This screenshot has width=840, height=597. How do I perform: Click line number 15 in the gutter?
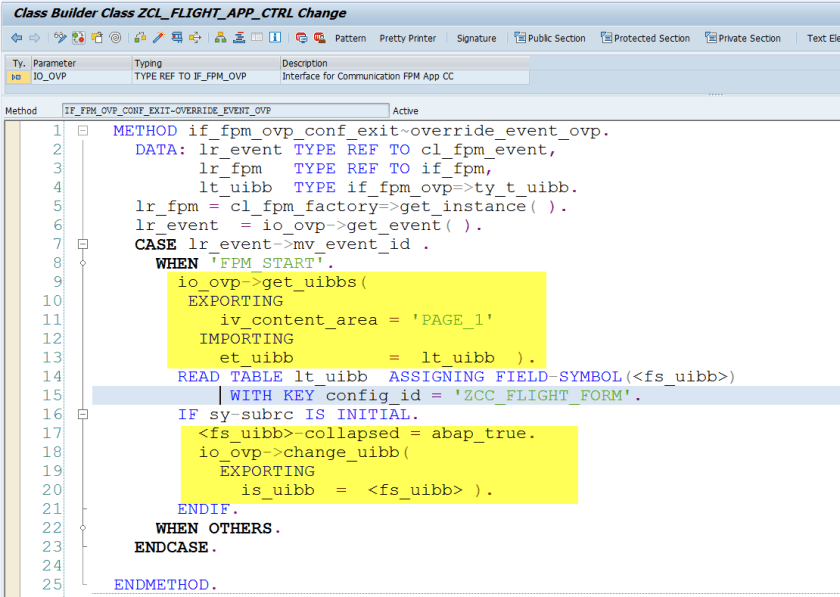tap(52, 395)
